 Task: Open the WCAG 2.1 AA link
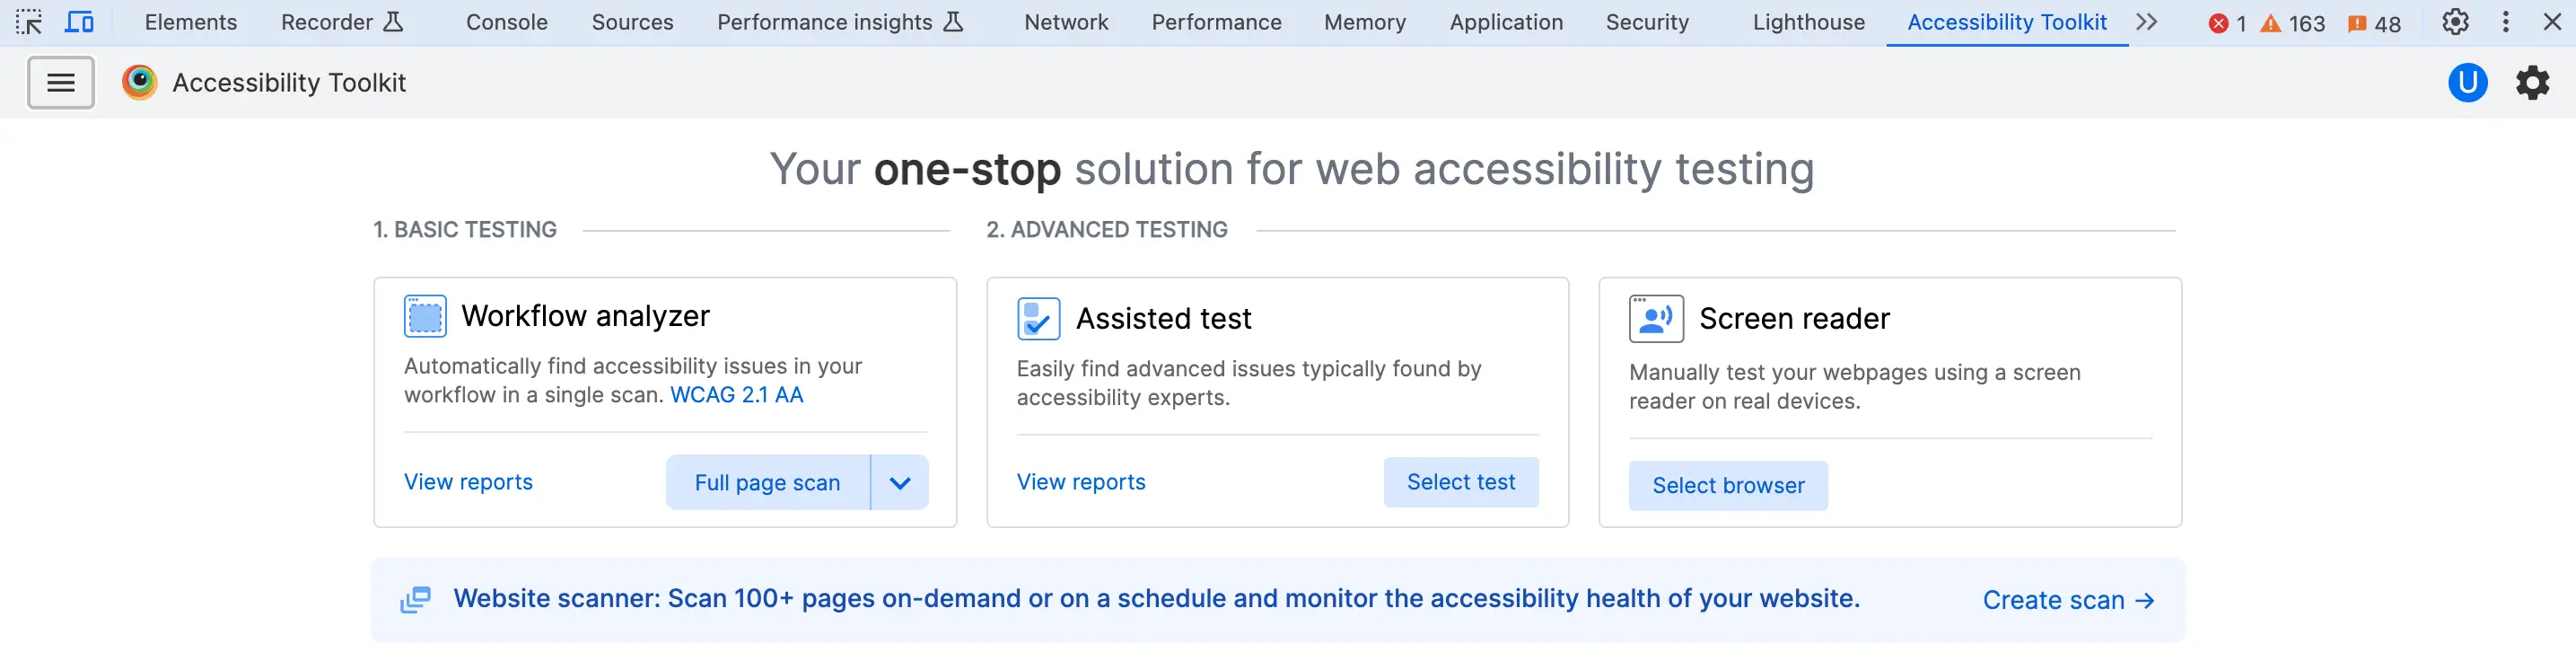click(736, 395)
